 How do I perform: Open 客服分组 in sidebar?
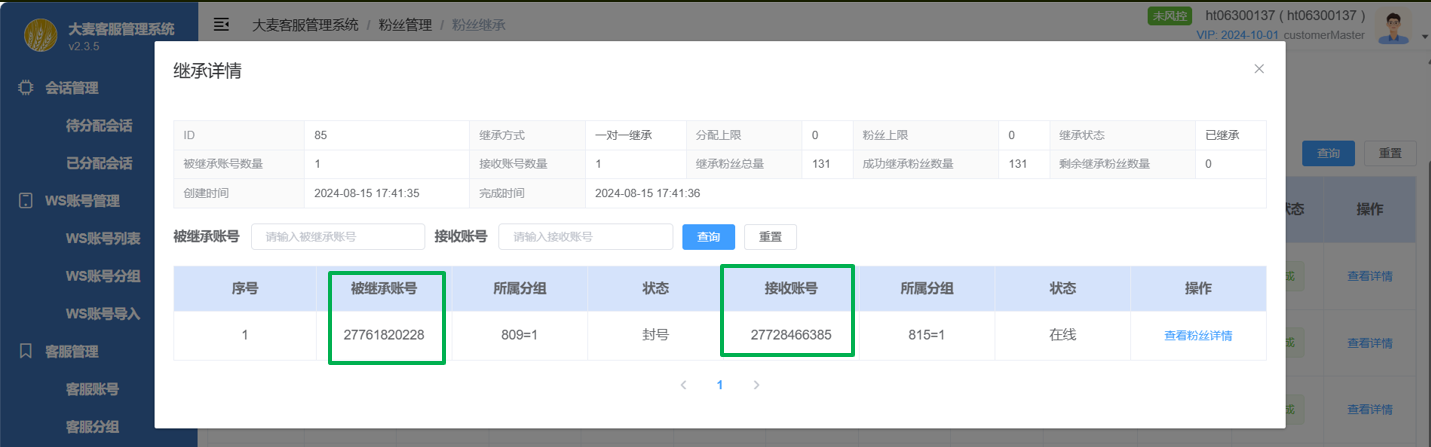tap(93, 427)
